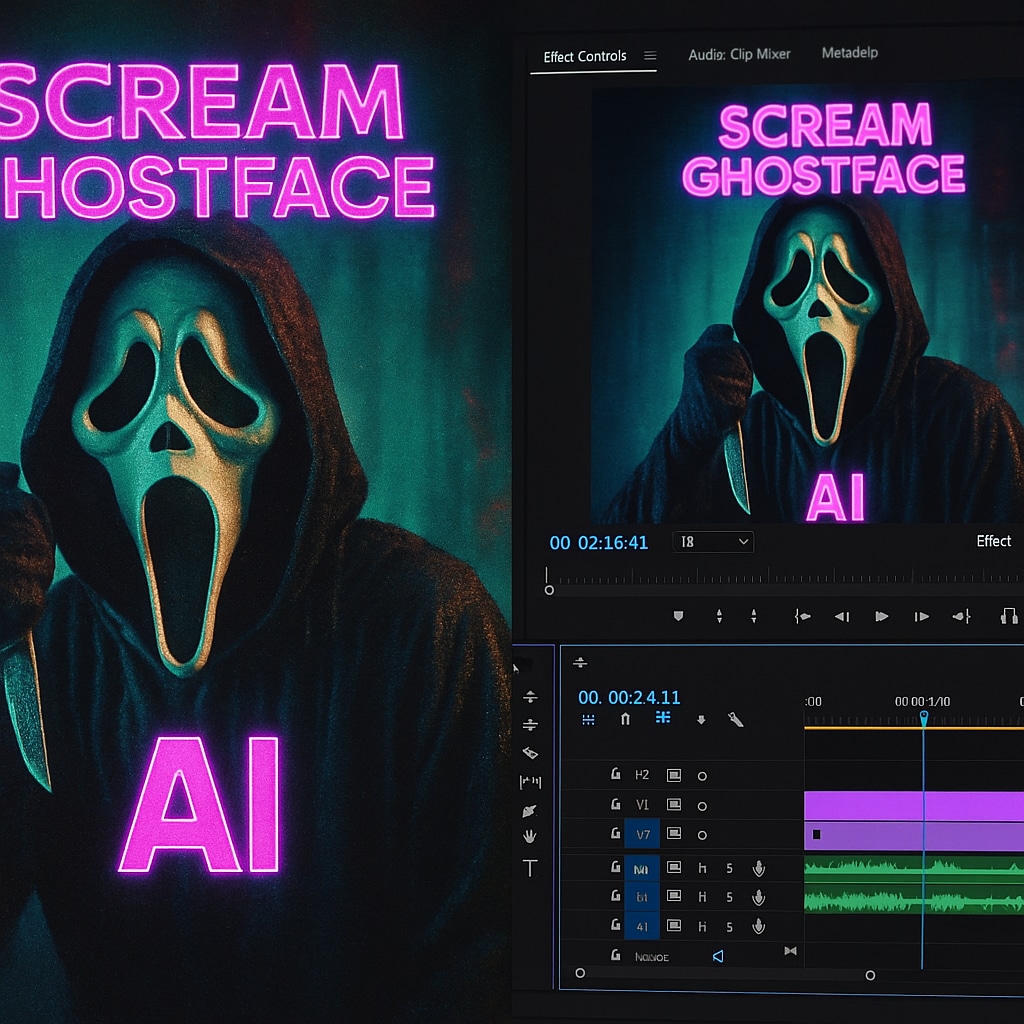Screen dimensions: 1024x1024
Task: Lock the V1 track
Action: point(615,805)
